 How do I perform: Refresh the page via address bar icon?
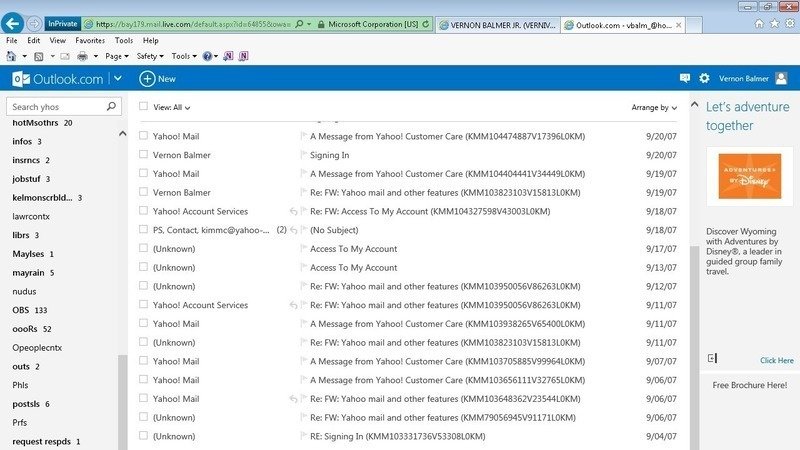click(426, 24)
